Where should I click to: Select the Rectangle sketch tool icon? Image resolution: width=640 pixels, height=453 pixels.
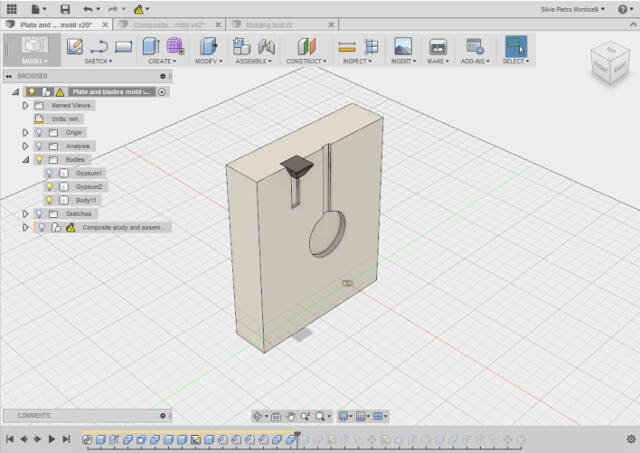124,47
